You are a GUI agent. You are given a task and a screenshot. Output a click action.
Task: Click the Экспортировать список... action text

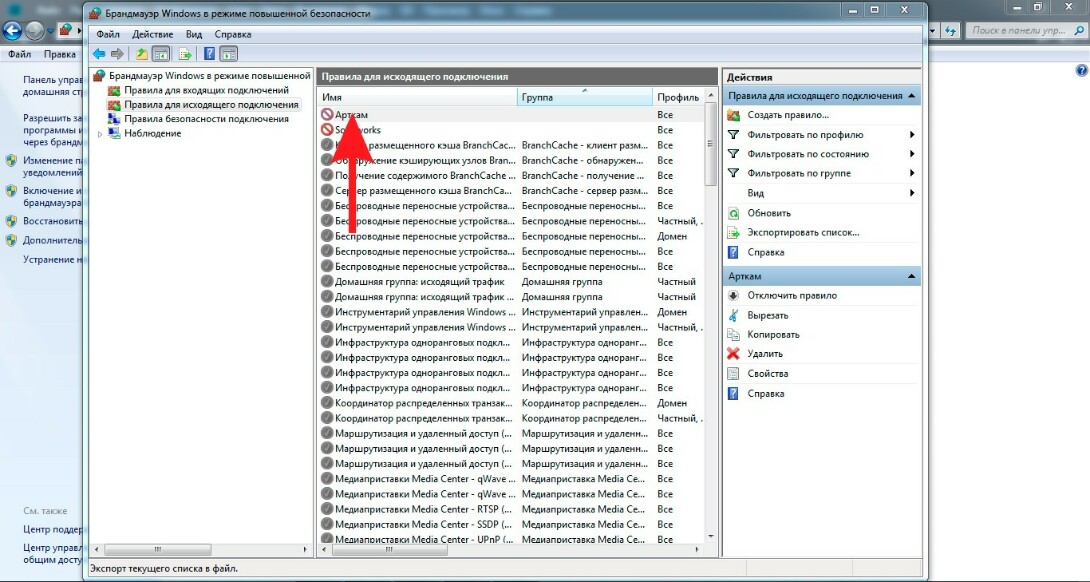[x=803, y=233]
